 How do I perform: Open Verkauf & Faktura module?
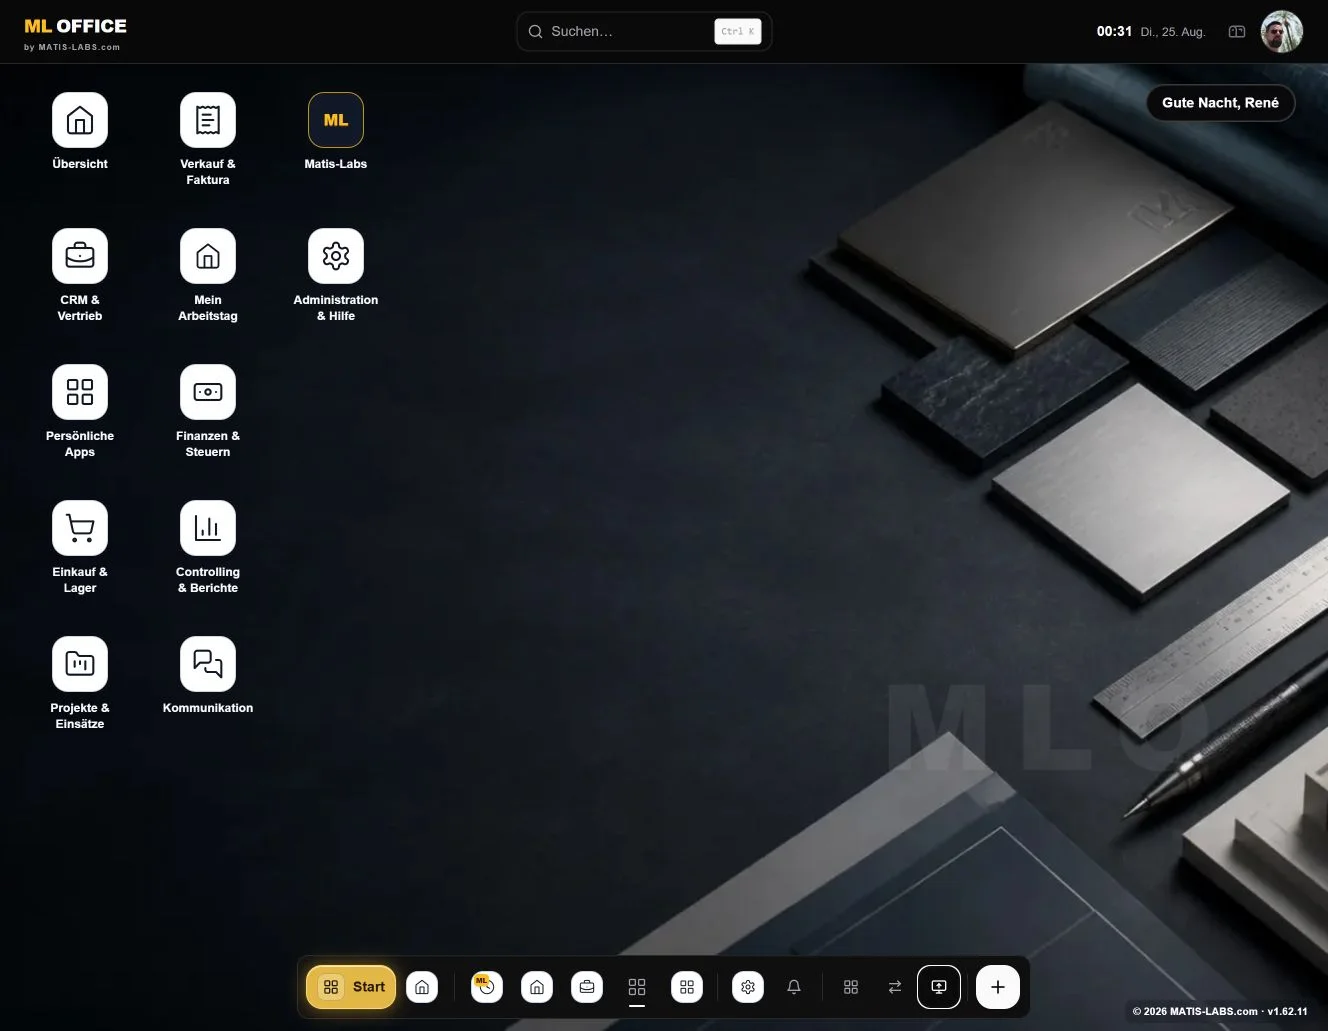(x=208, y=120)
